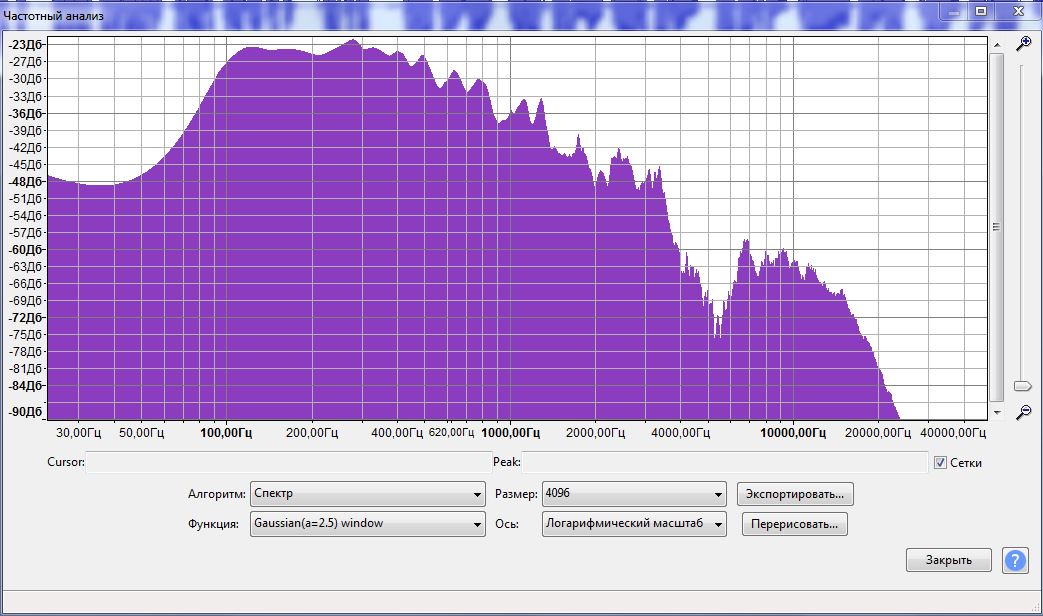The height and width of the screenshot is (616, 1043).
Task: Open the Алгоритм dropdown showing Спектр
Action: coord(368,494)
